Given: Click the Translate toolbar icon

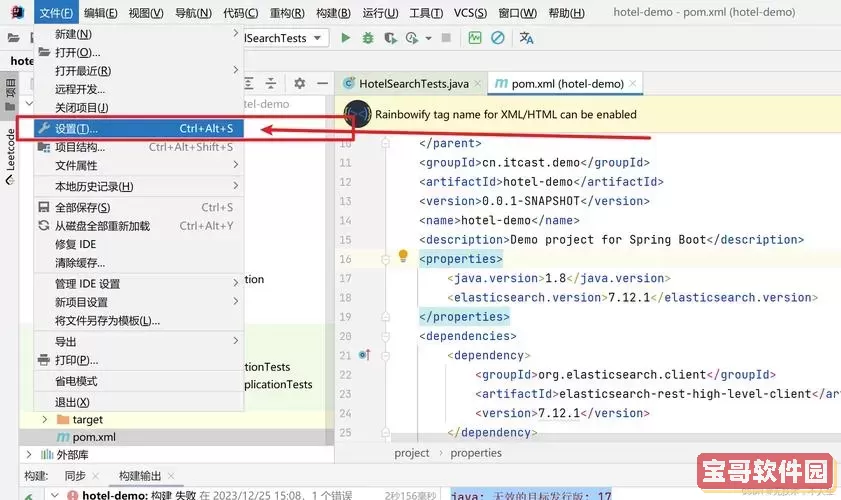Looking at the screenshot, I should point(526,38).
